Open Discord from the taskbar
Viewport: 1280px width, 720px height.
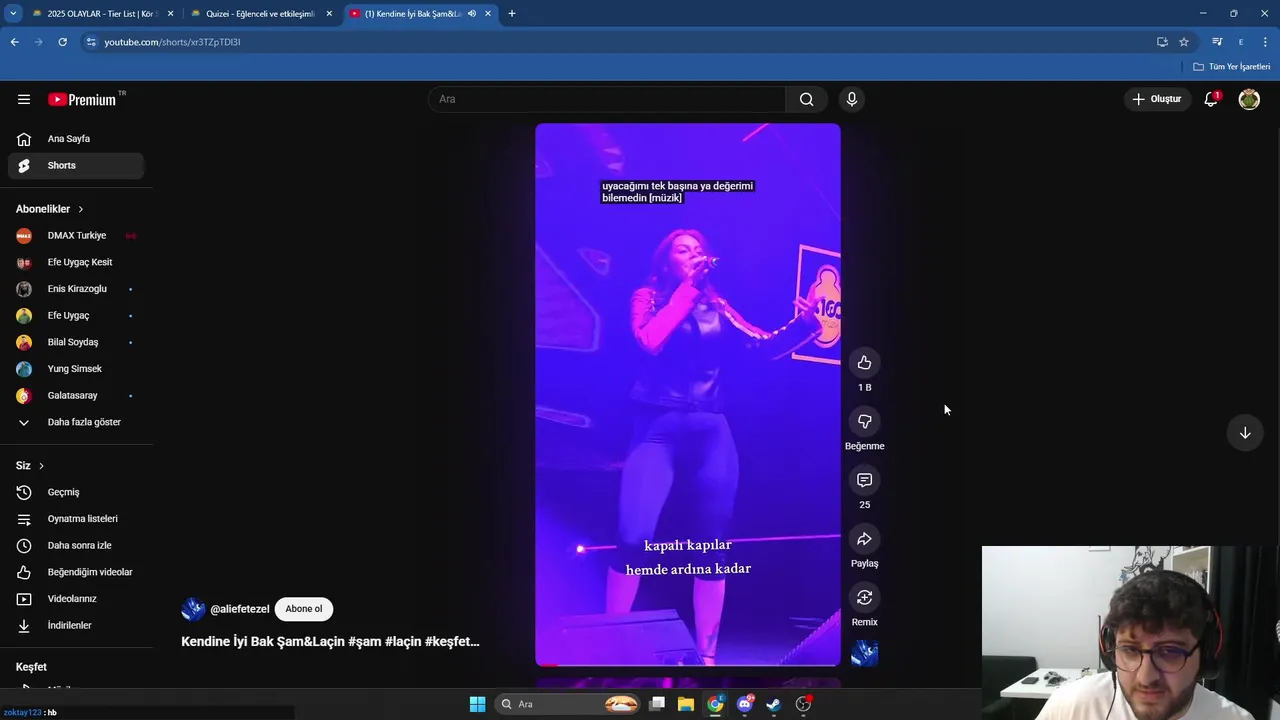(745, 704)
